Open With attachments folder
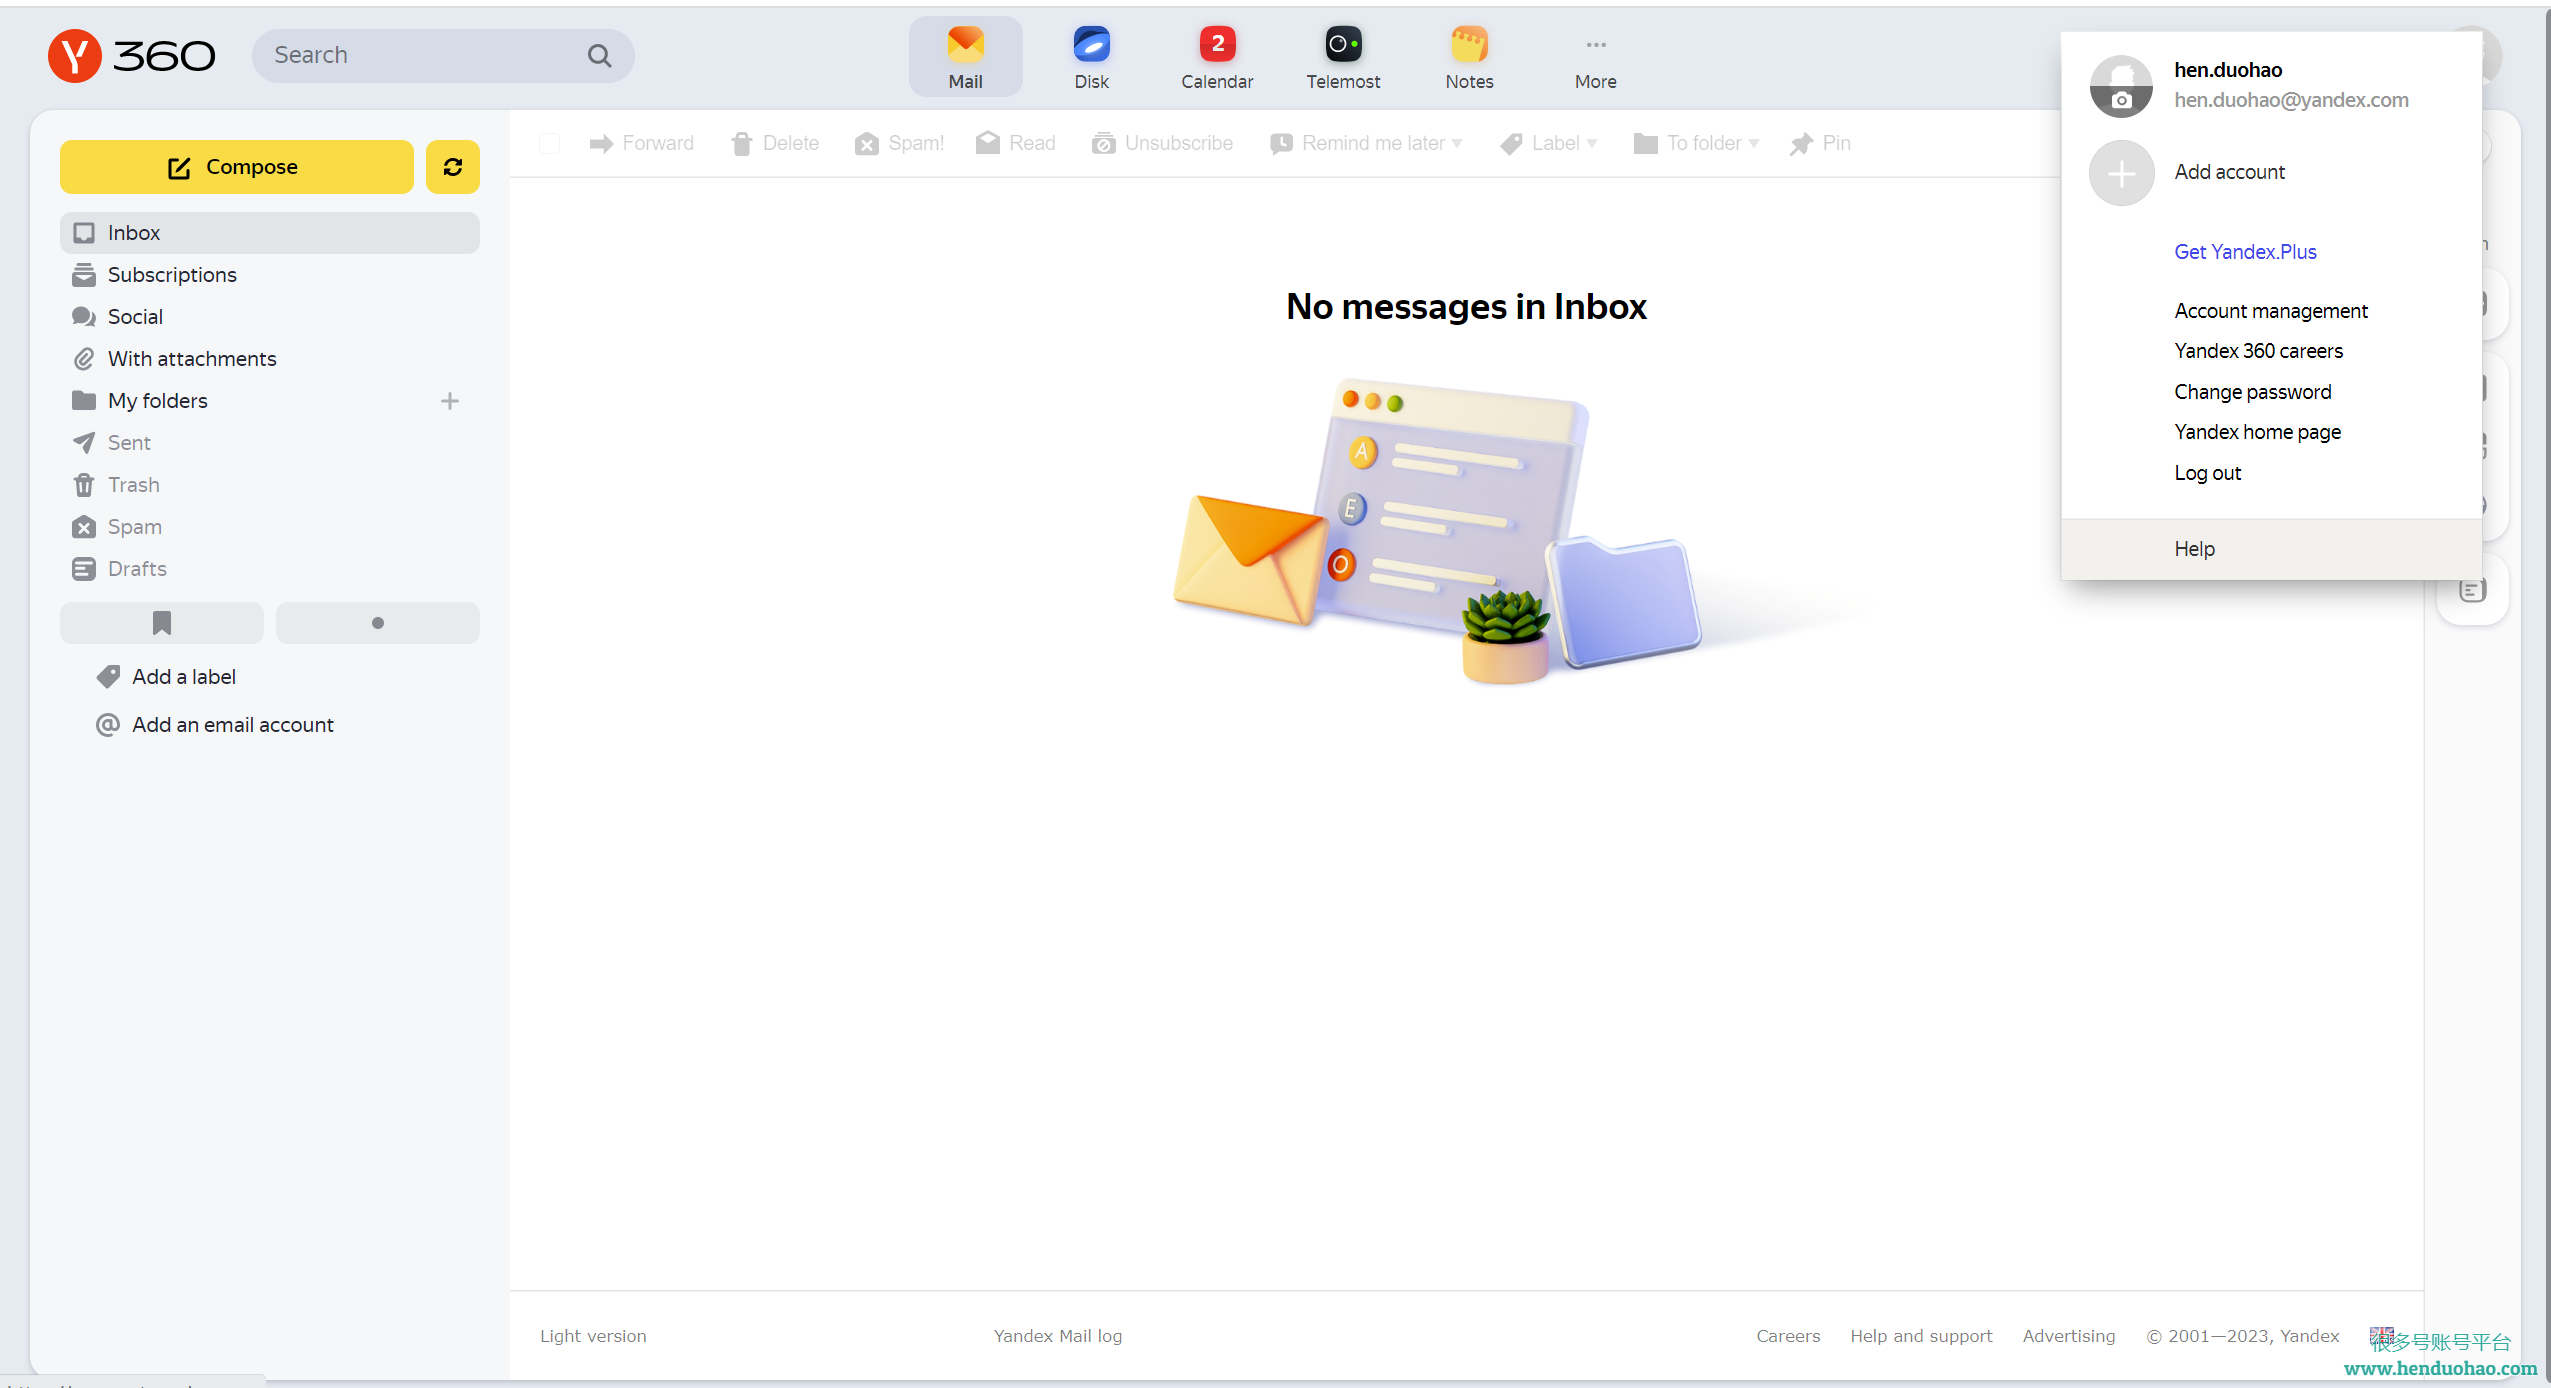This screenshot has height=1388, width=2551. pyautogui.click(x=270, y=359)
